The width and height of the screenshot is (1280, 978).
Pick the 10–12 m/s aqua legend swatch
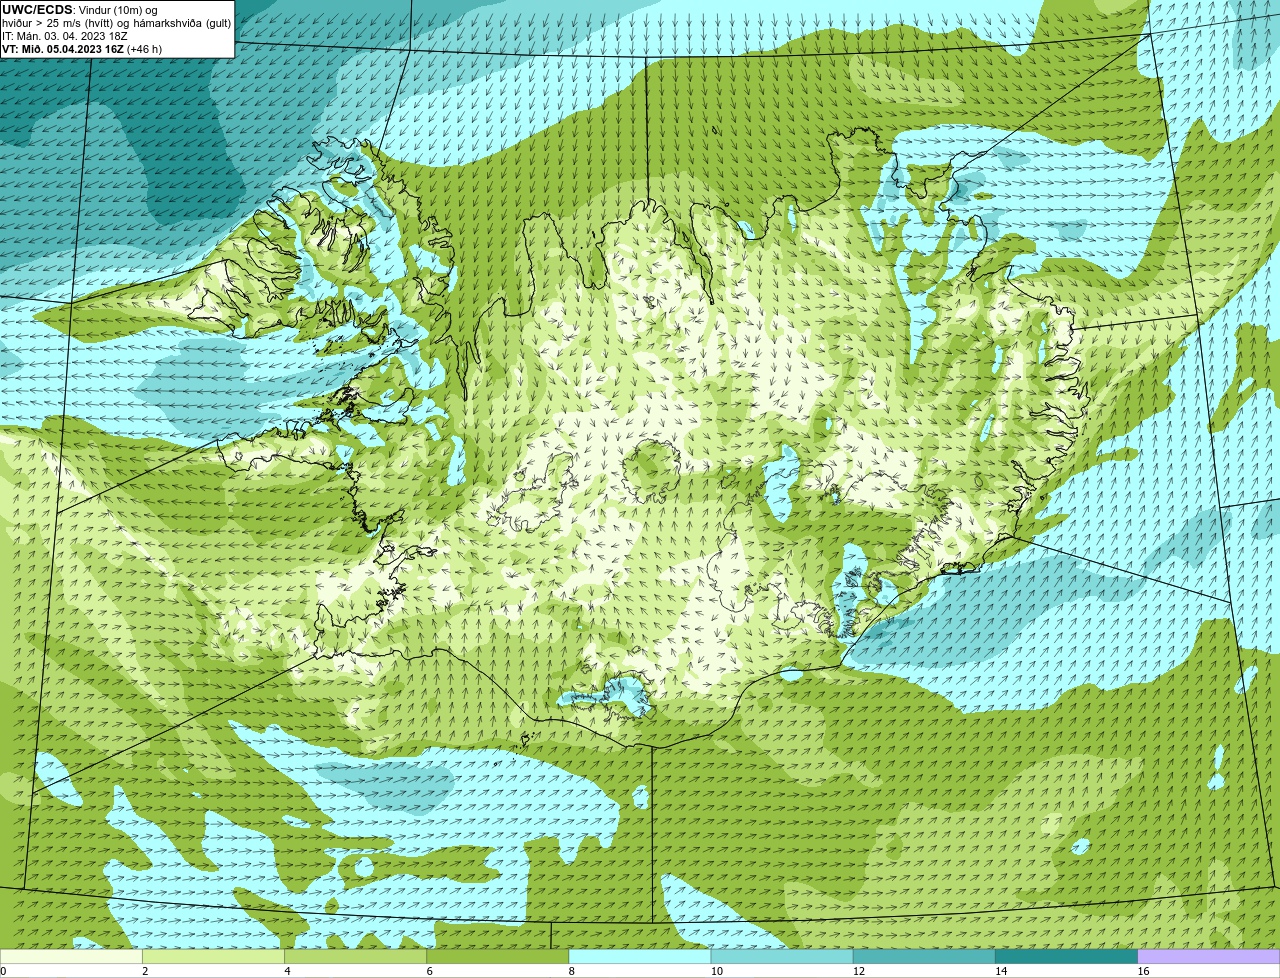(782, 956)
